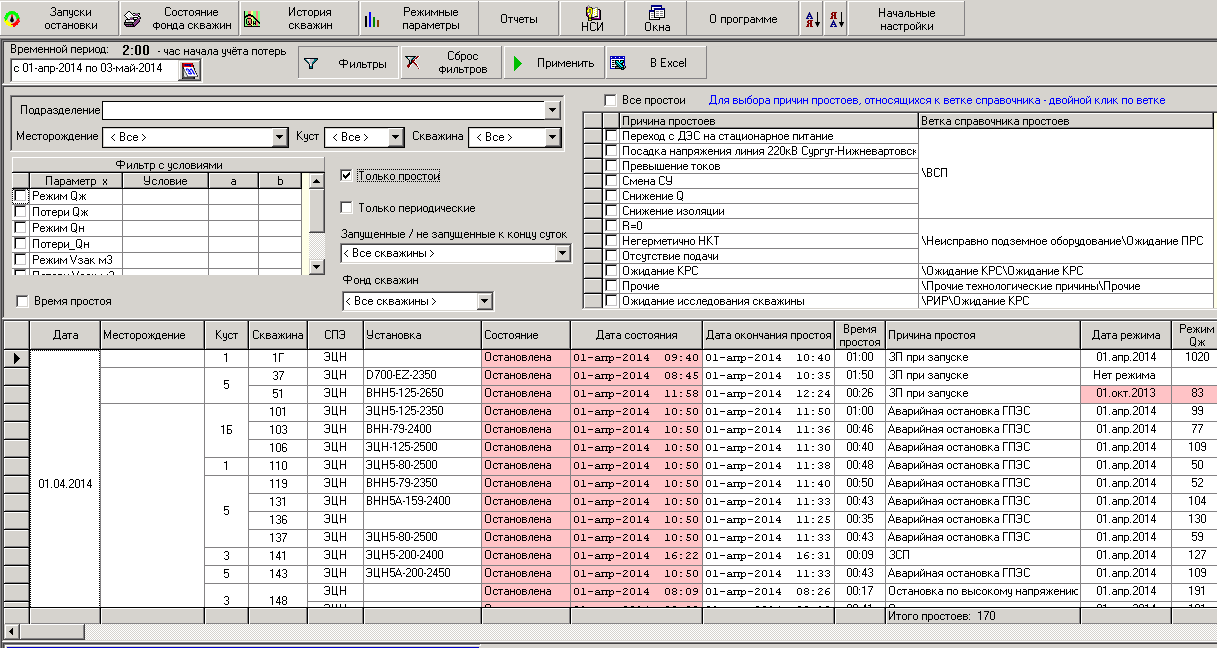Click the date period input field
This screenshot has height=649, width=1219.
[x=94, y=69]
